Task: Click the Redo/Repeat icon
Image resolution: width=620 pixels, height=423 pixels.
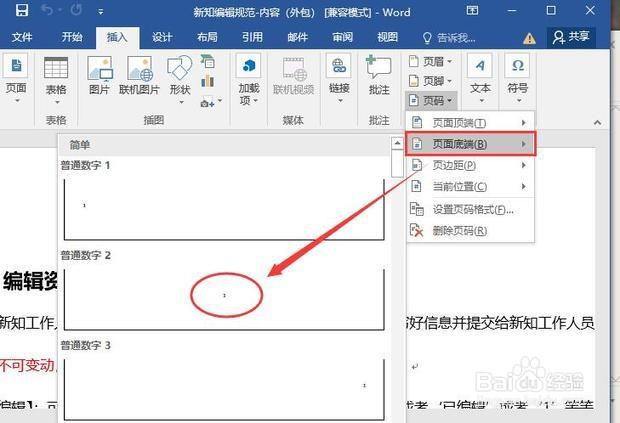Action: click(x=76, y=10)
